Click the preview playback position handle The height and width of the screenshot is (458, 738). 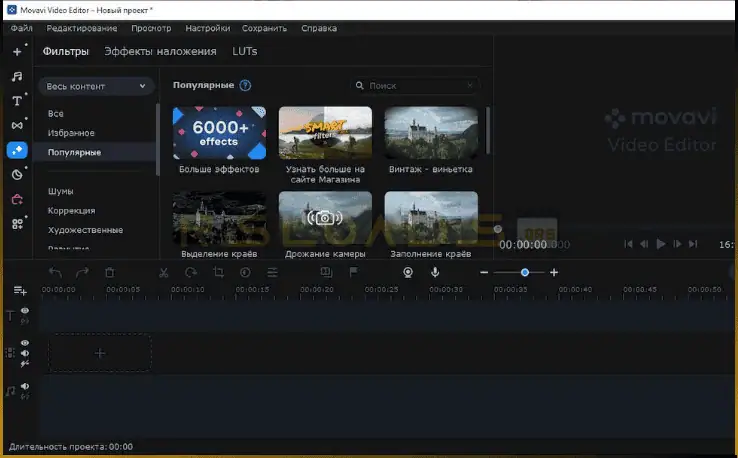point(497,229)
